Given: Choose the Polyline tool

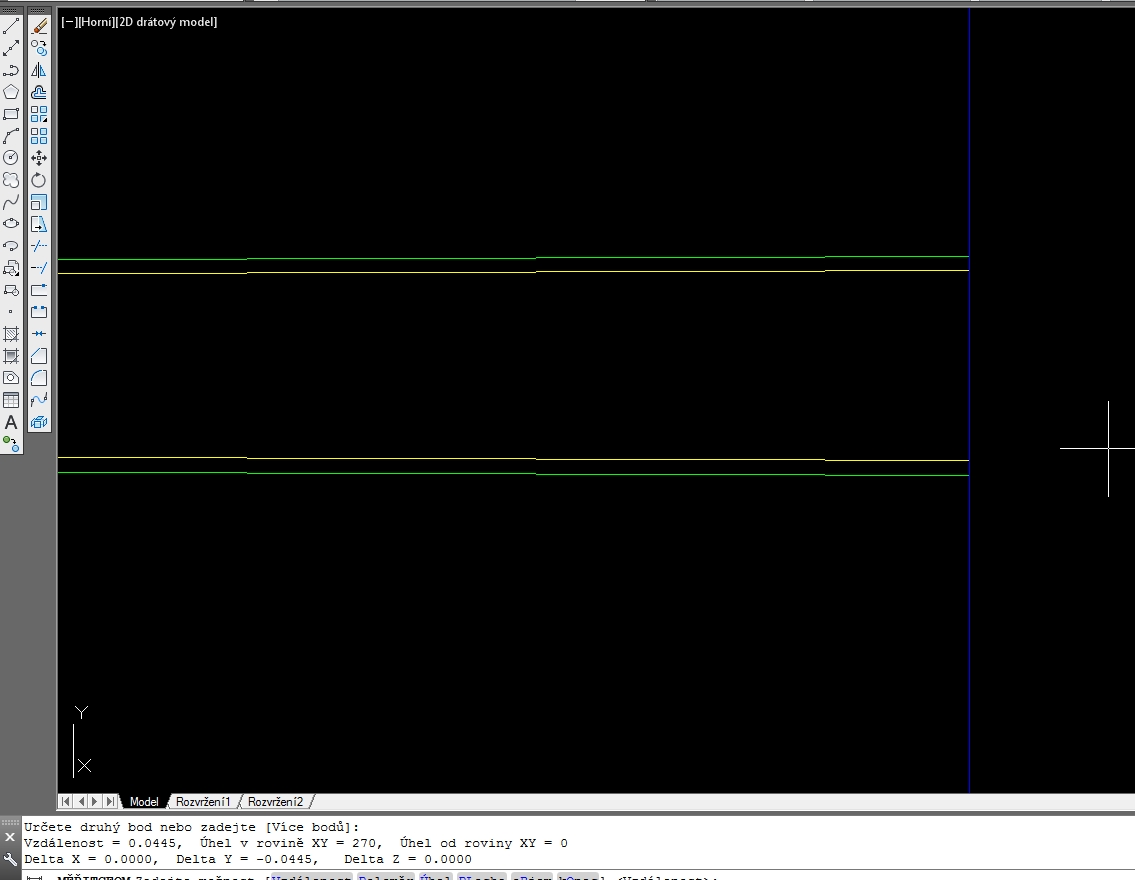Looking at the screenshot, I should point(11,70).
